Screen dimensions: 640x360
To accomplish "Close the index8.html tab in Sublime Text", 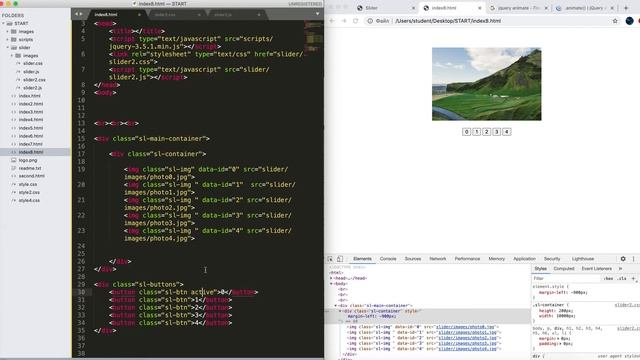I will tap(139, 15).
